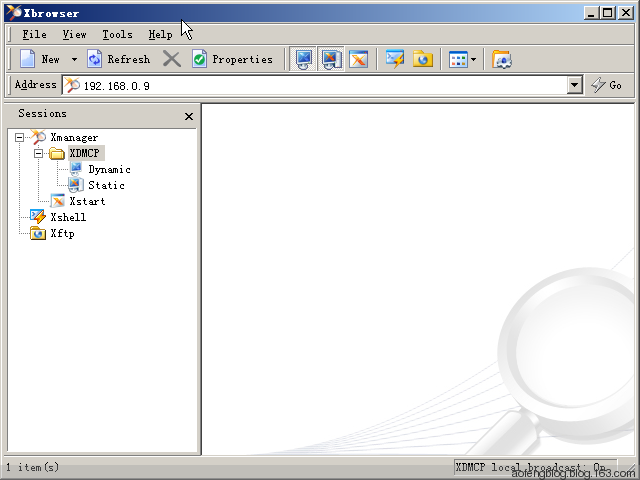
Task: Click the Go button
Action: [607, 85]
